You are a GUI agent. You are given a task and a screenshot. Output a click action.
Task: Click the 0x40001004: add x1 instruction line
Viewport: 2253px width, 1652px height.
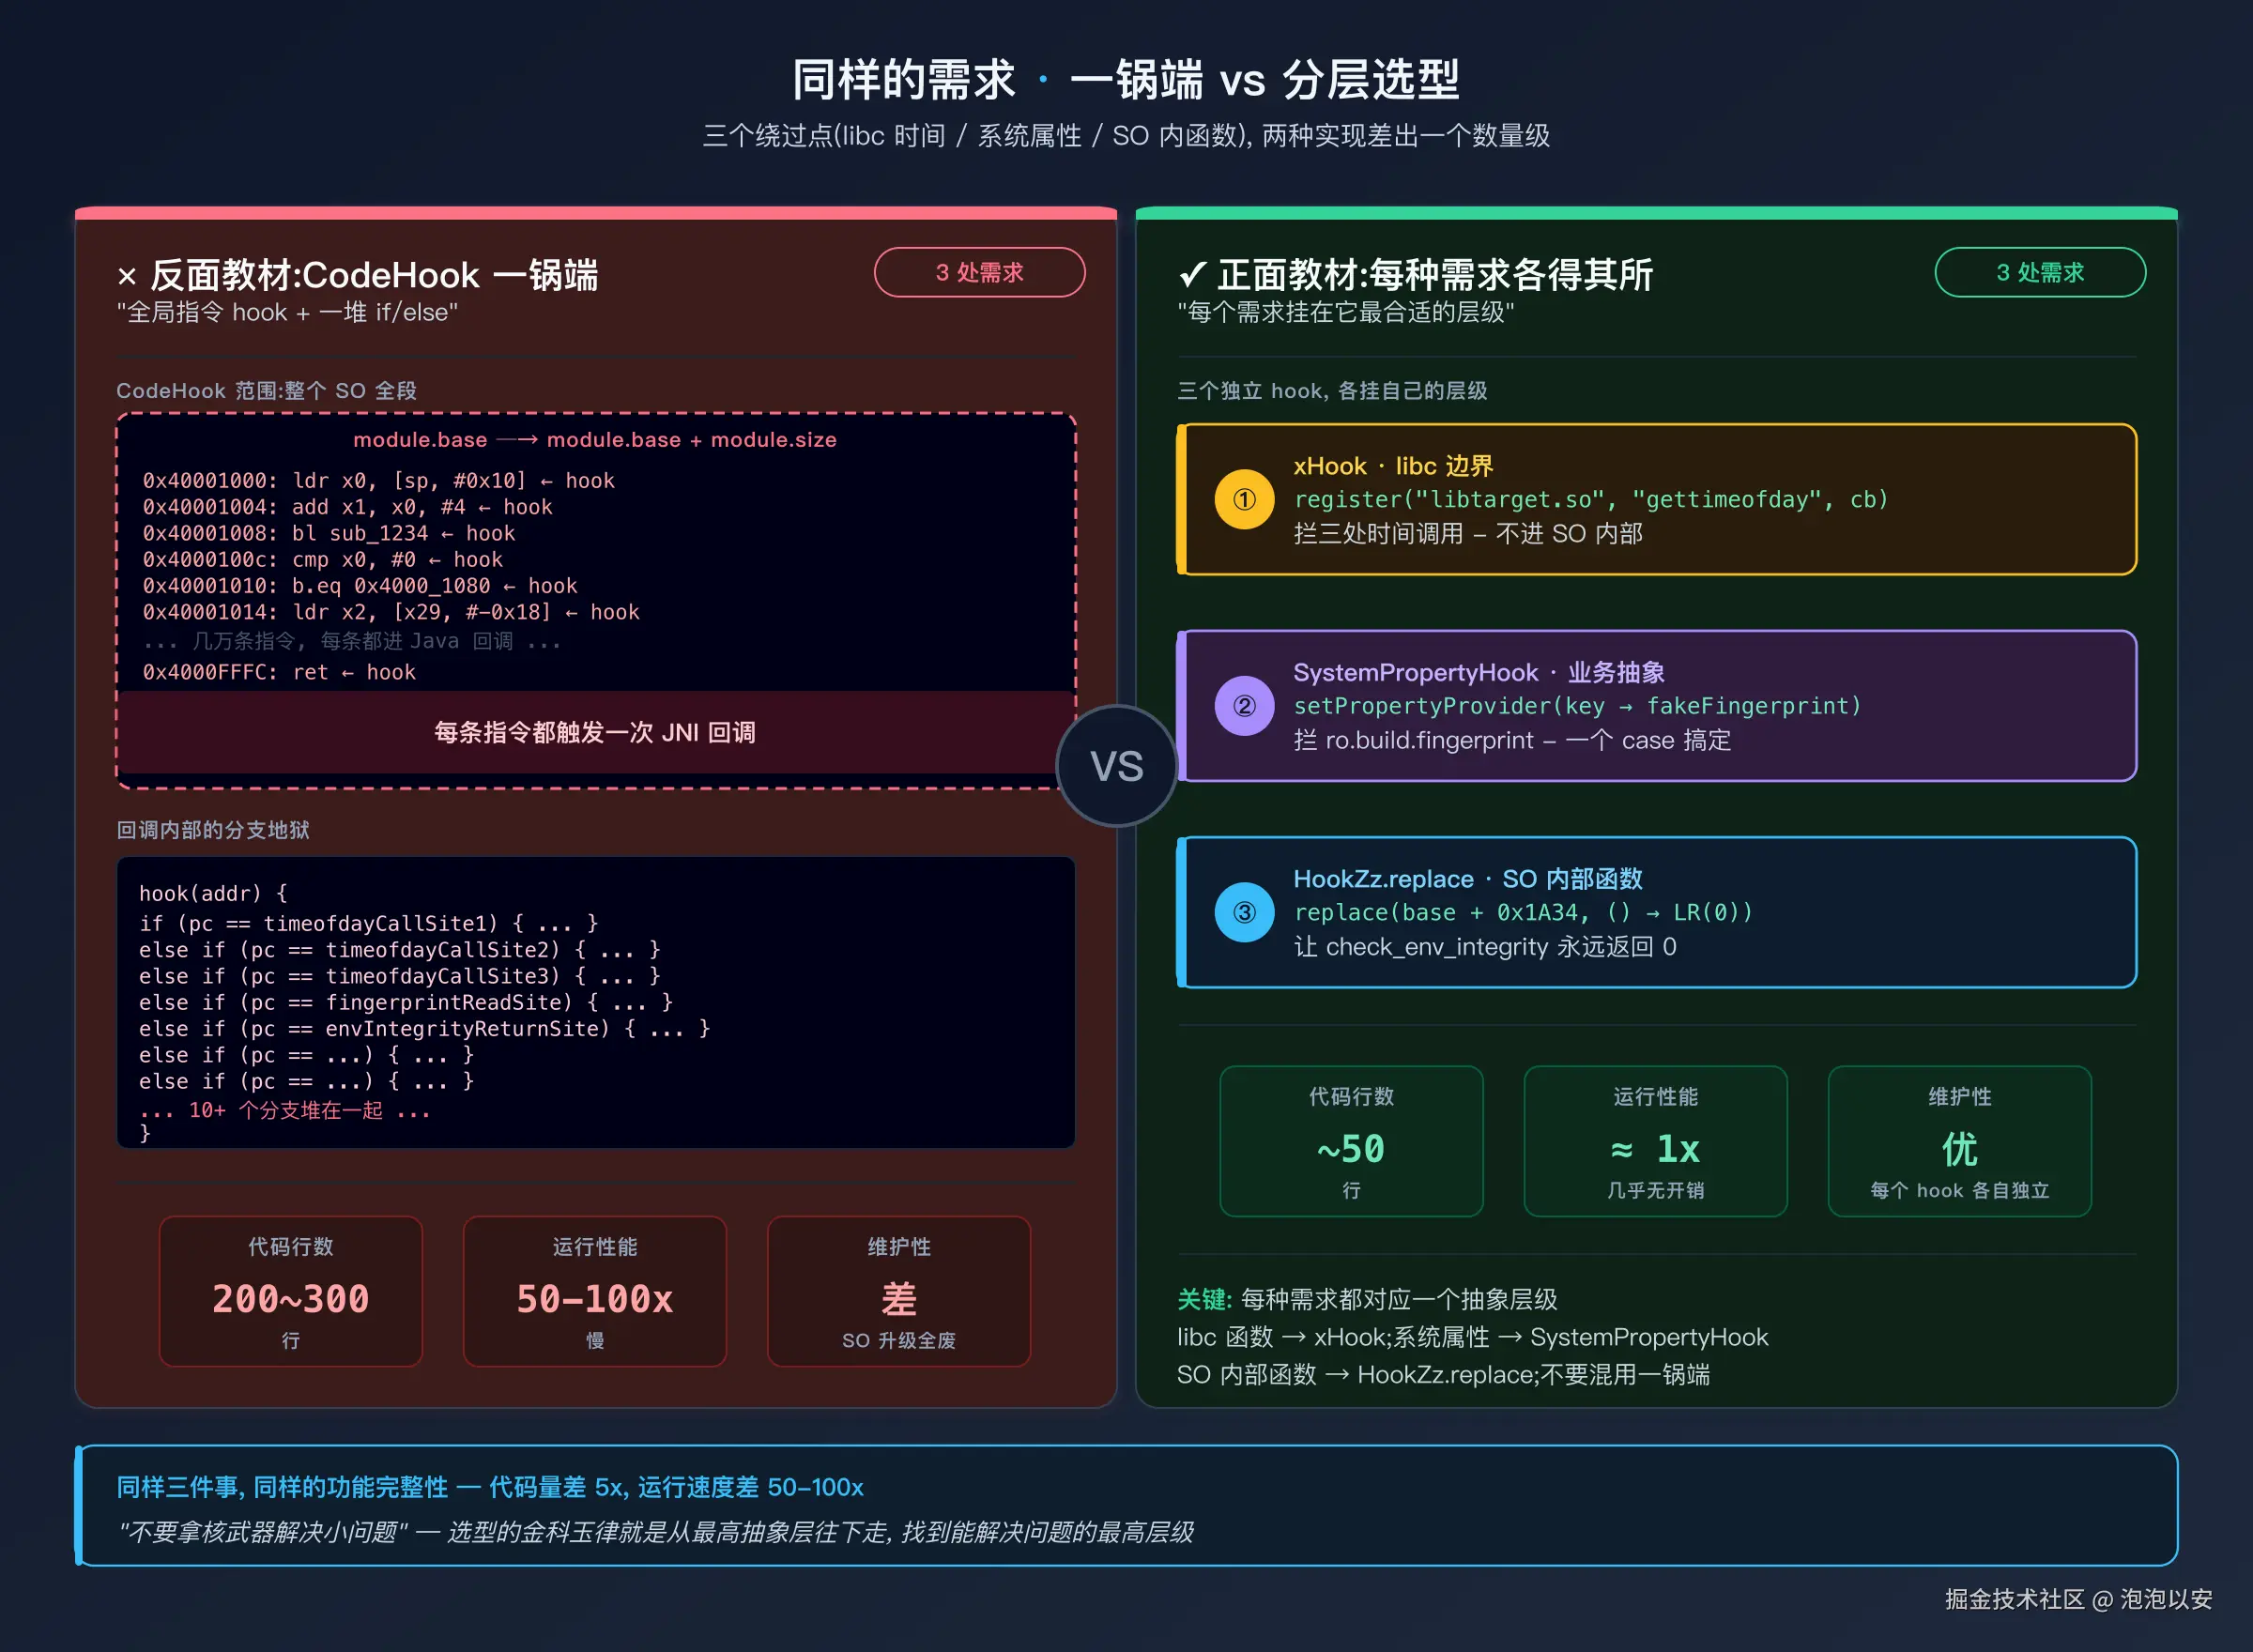click(347, 507)
